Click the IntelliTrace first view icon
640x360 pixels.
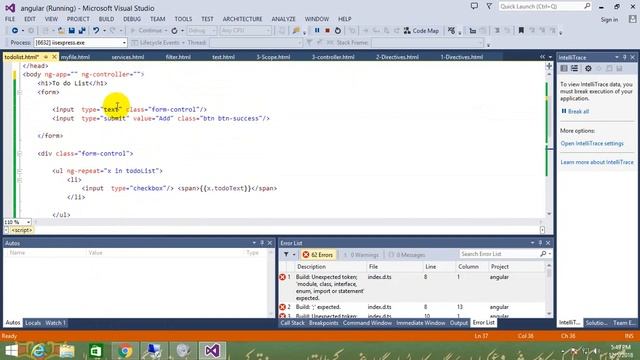(x=564, y=69)
